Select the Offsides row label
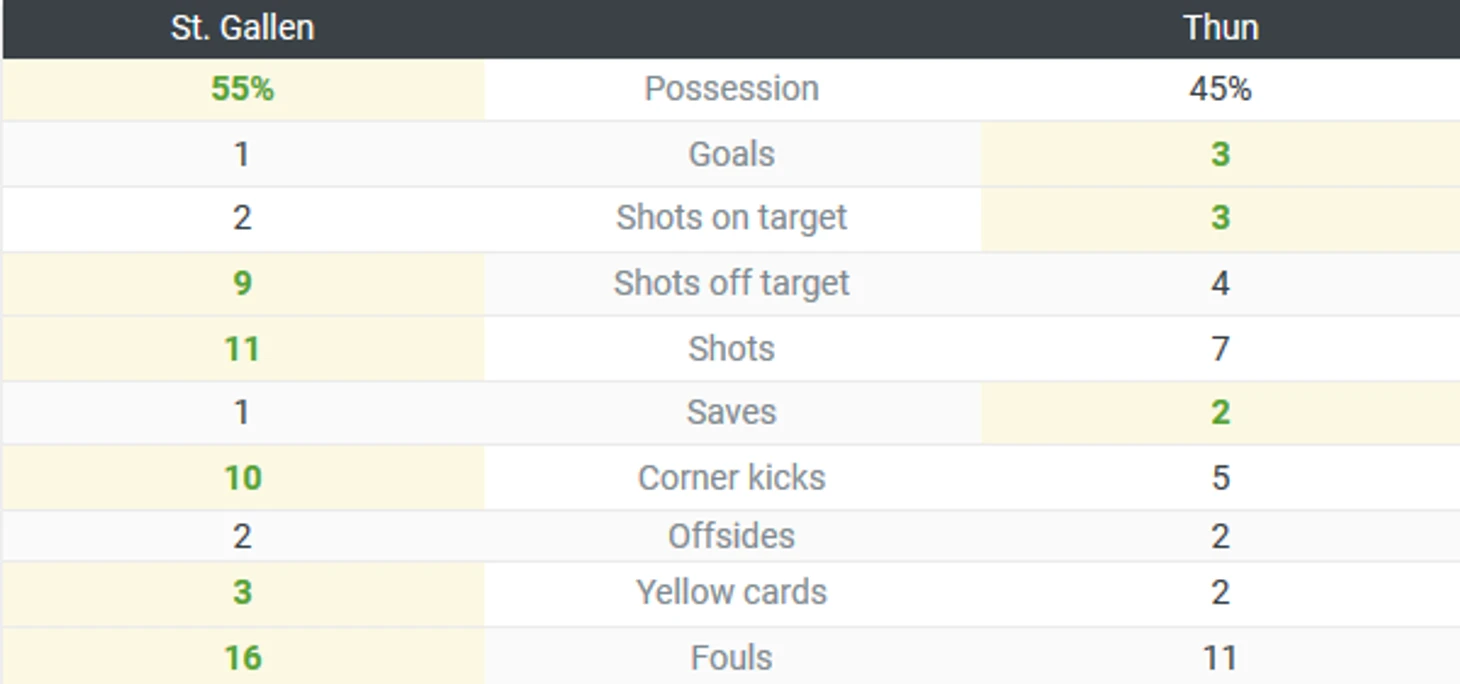Screen dimensions: 1460x684 [x=731, y=536]
